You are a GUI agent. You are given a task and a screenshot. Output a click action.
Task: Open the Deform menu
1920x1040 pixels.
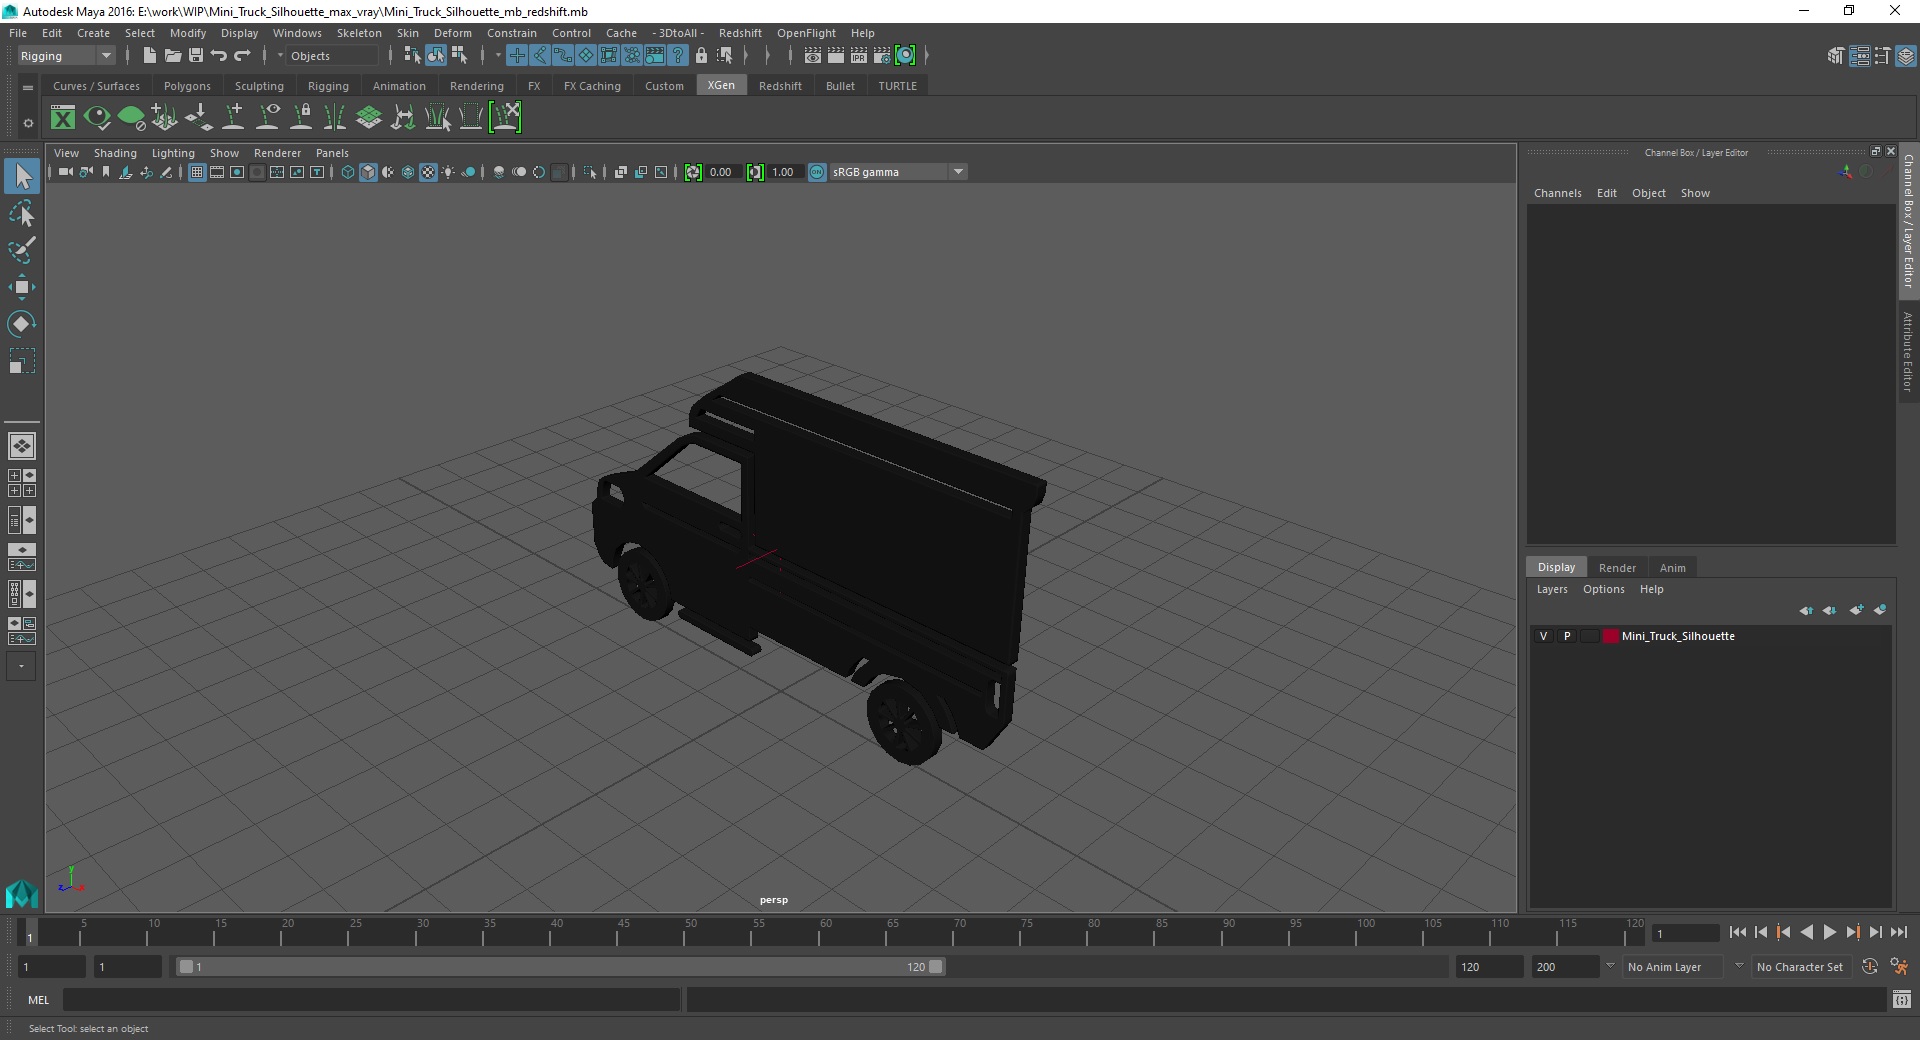coord(452,33)
